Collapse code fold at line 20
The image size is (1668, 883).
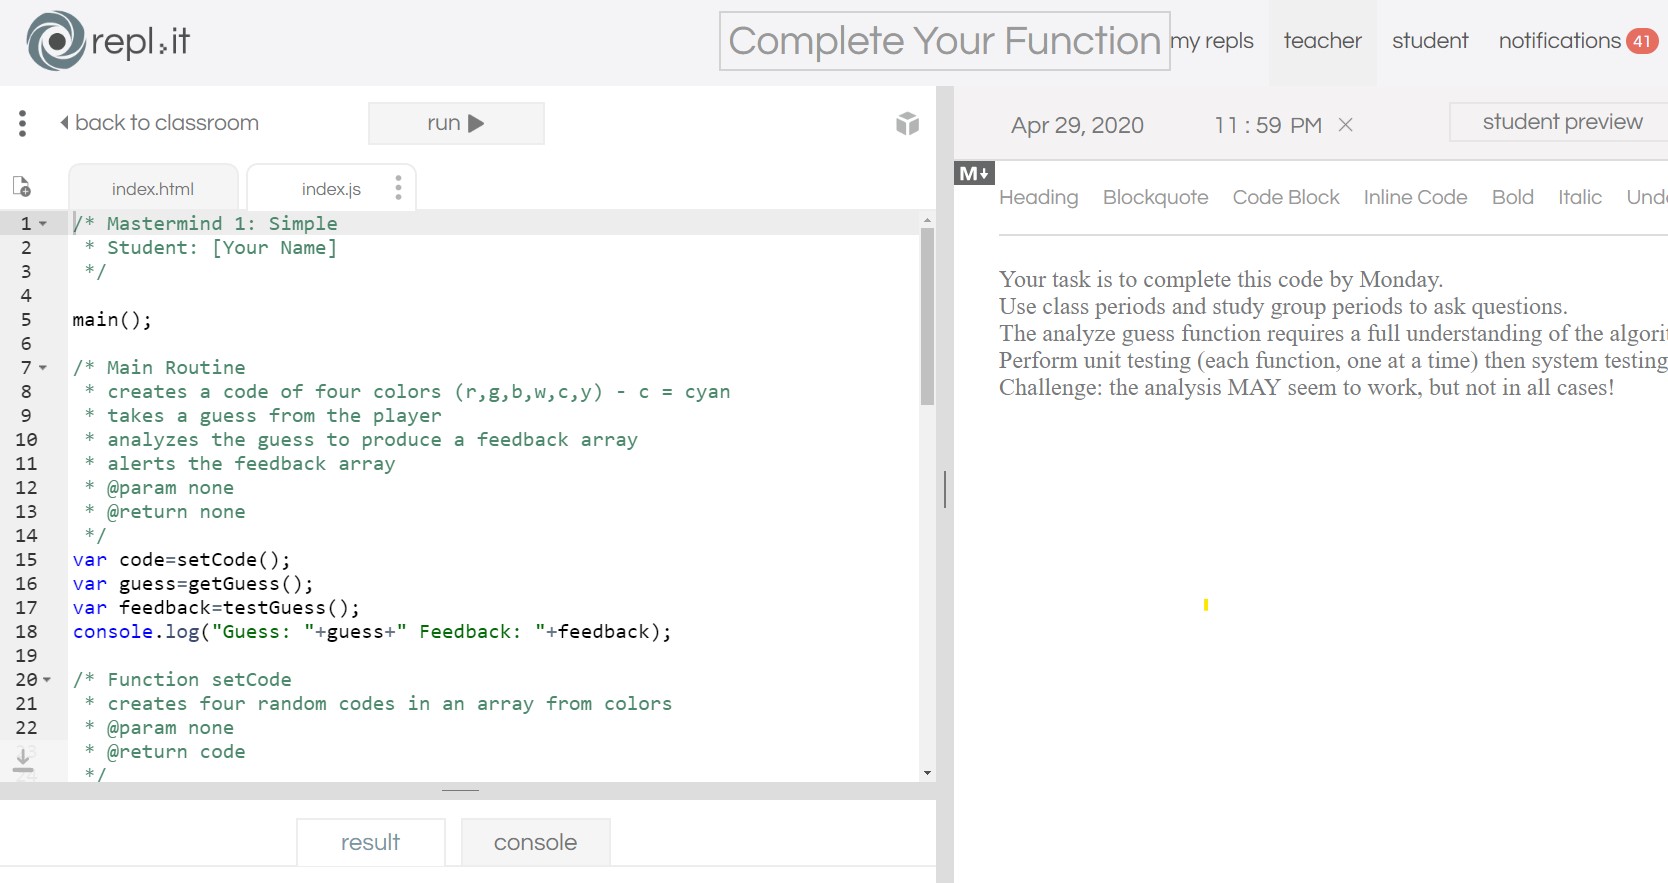click(x=46, y=680)
